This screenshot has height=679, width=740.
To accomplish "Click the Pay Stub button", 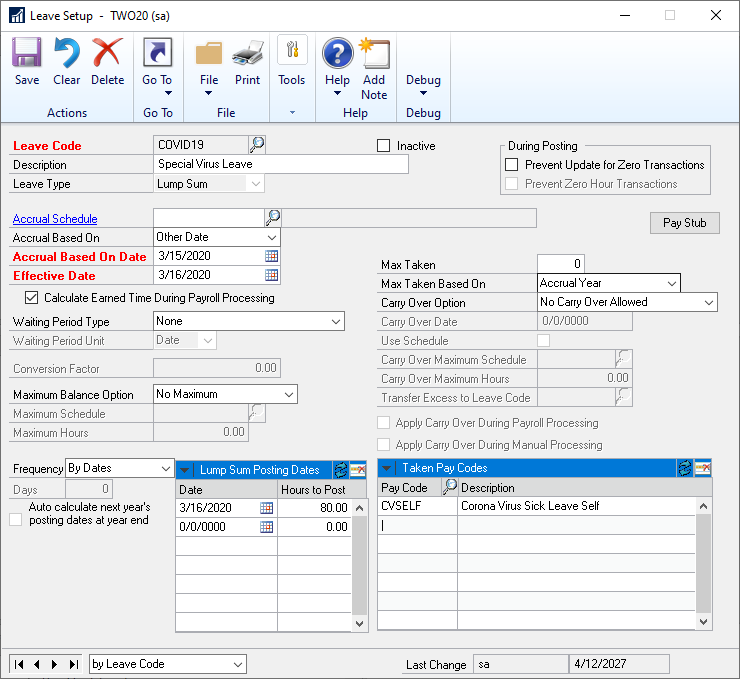I will click(685, 223).
